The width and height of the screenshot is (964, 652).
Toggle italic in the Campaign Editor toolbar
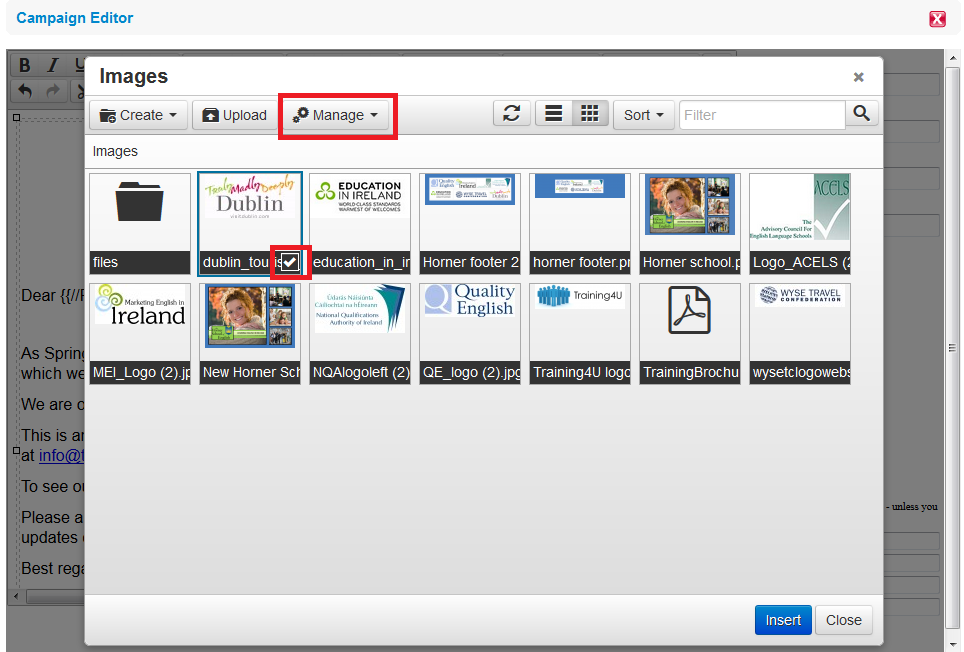pos(53,65)
